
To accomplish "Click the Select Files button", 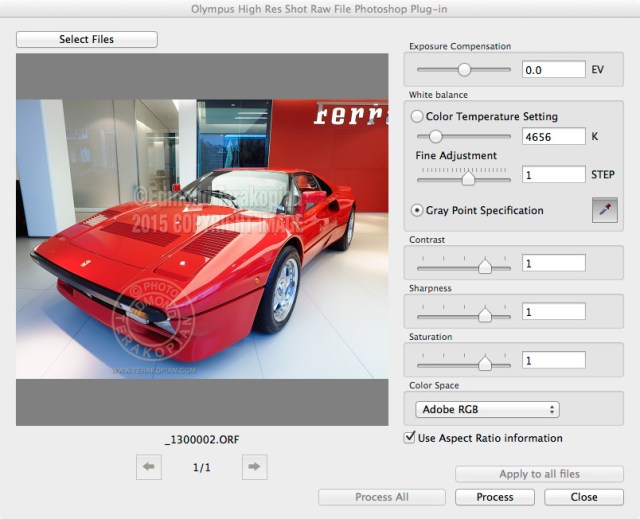I will click(87, 39).
